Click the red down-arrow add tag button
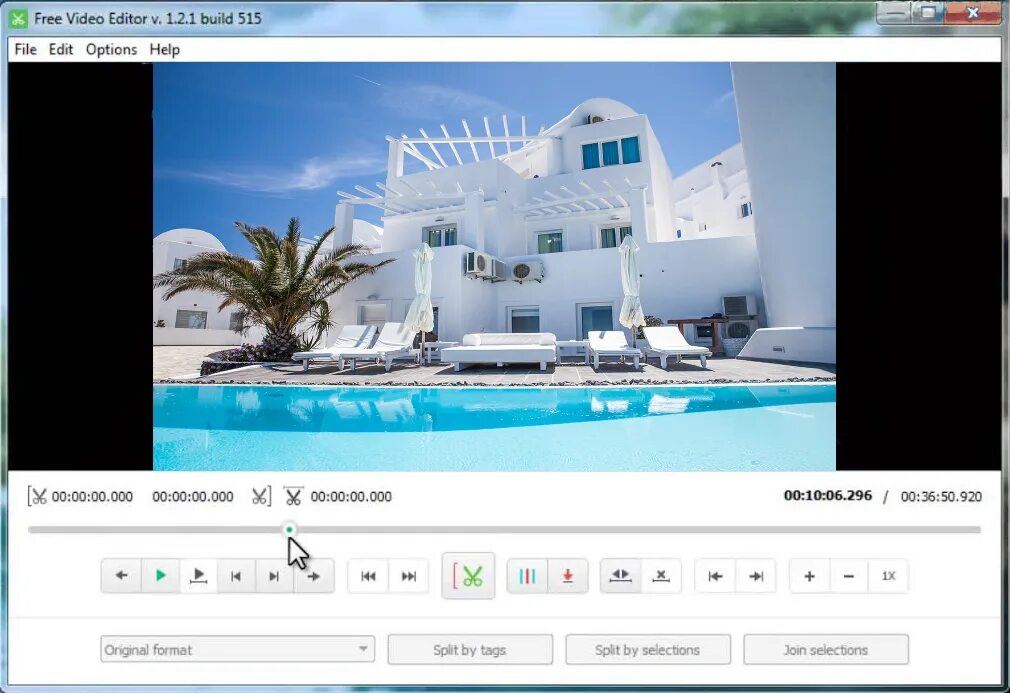The width and height of the screenshot is (1010, 693). click(567, 576)
